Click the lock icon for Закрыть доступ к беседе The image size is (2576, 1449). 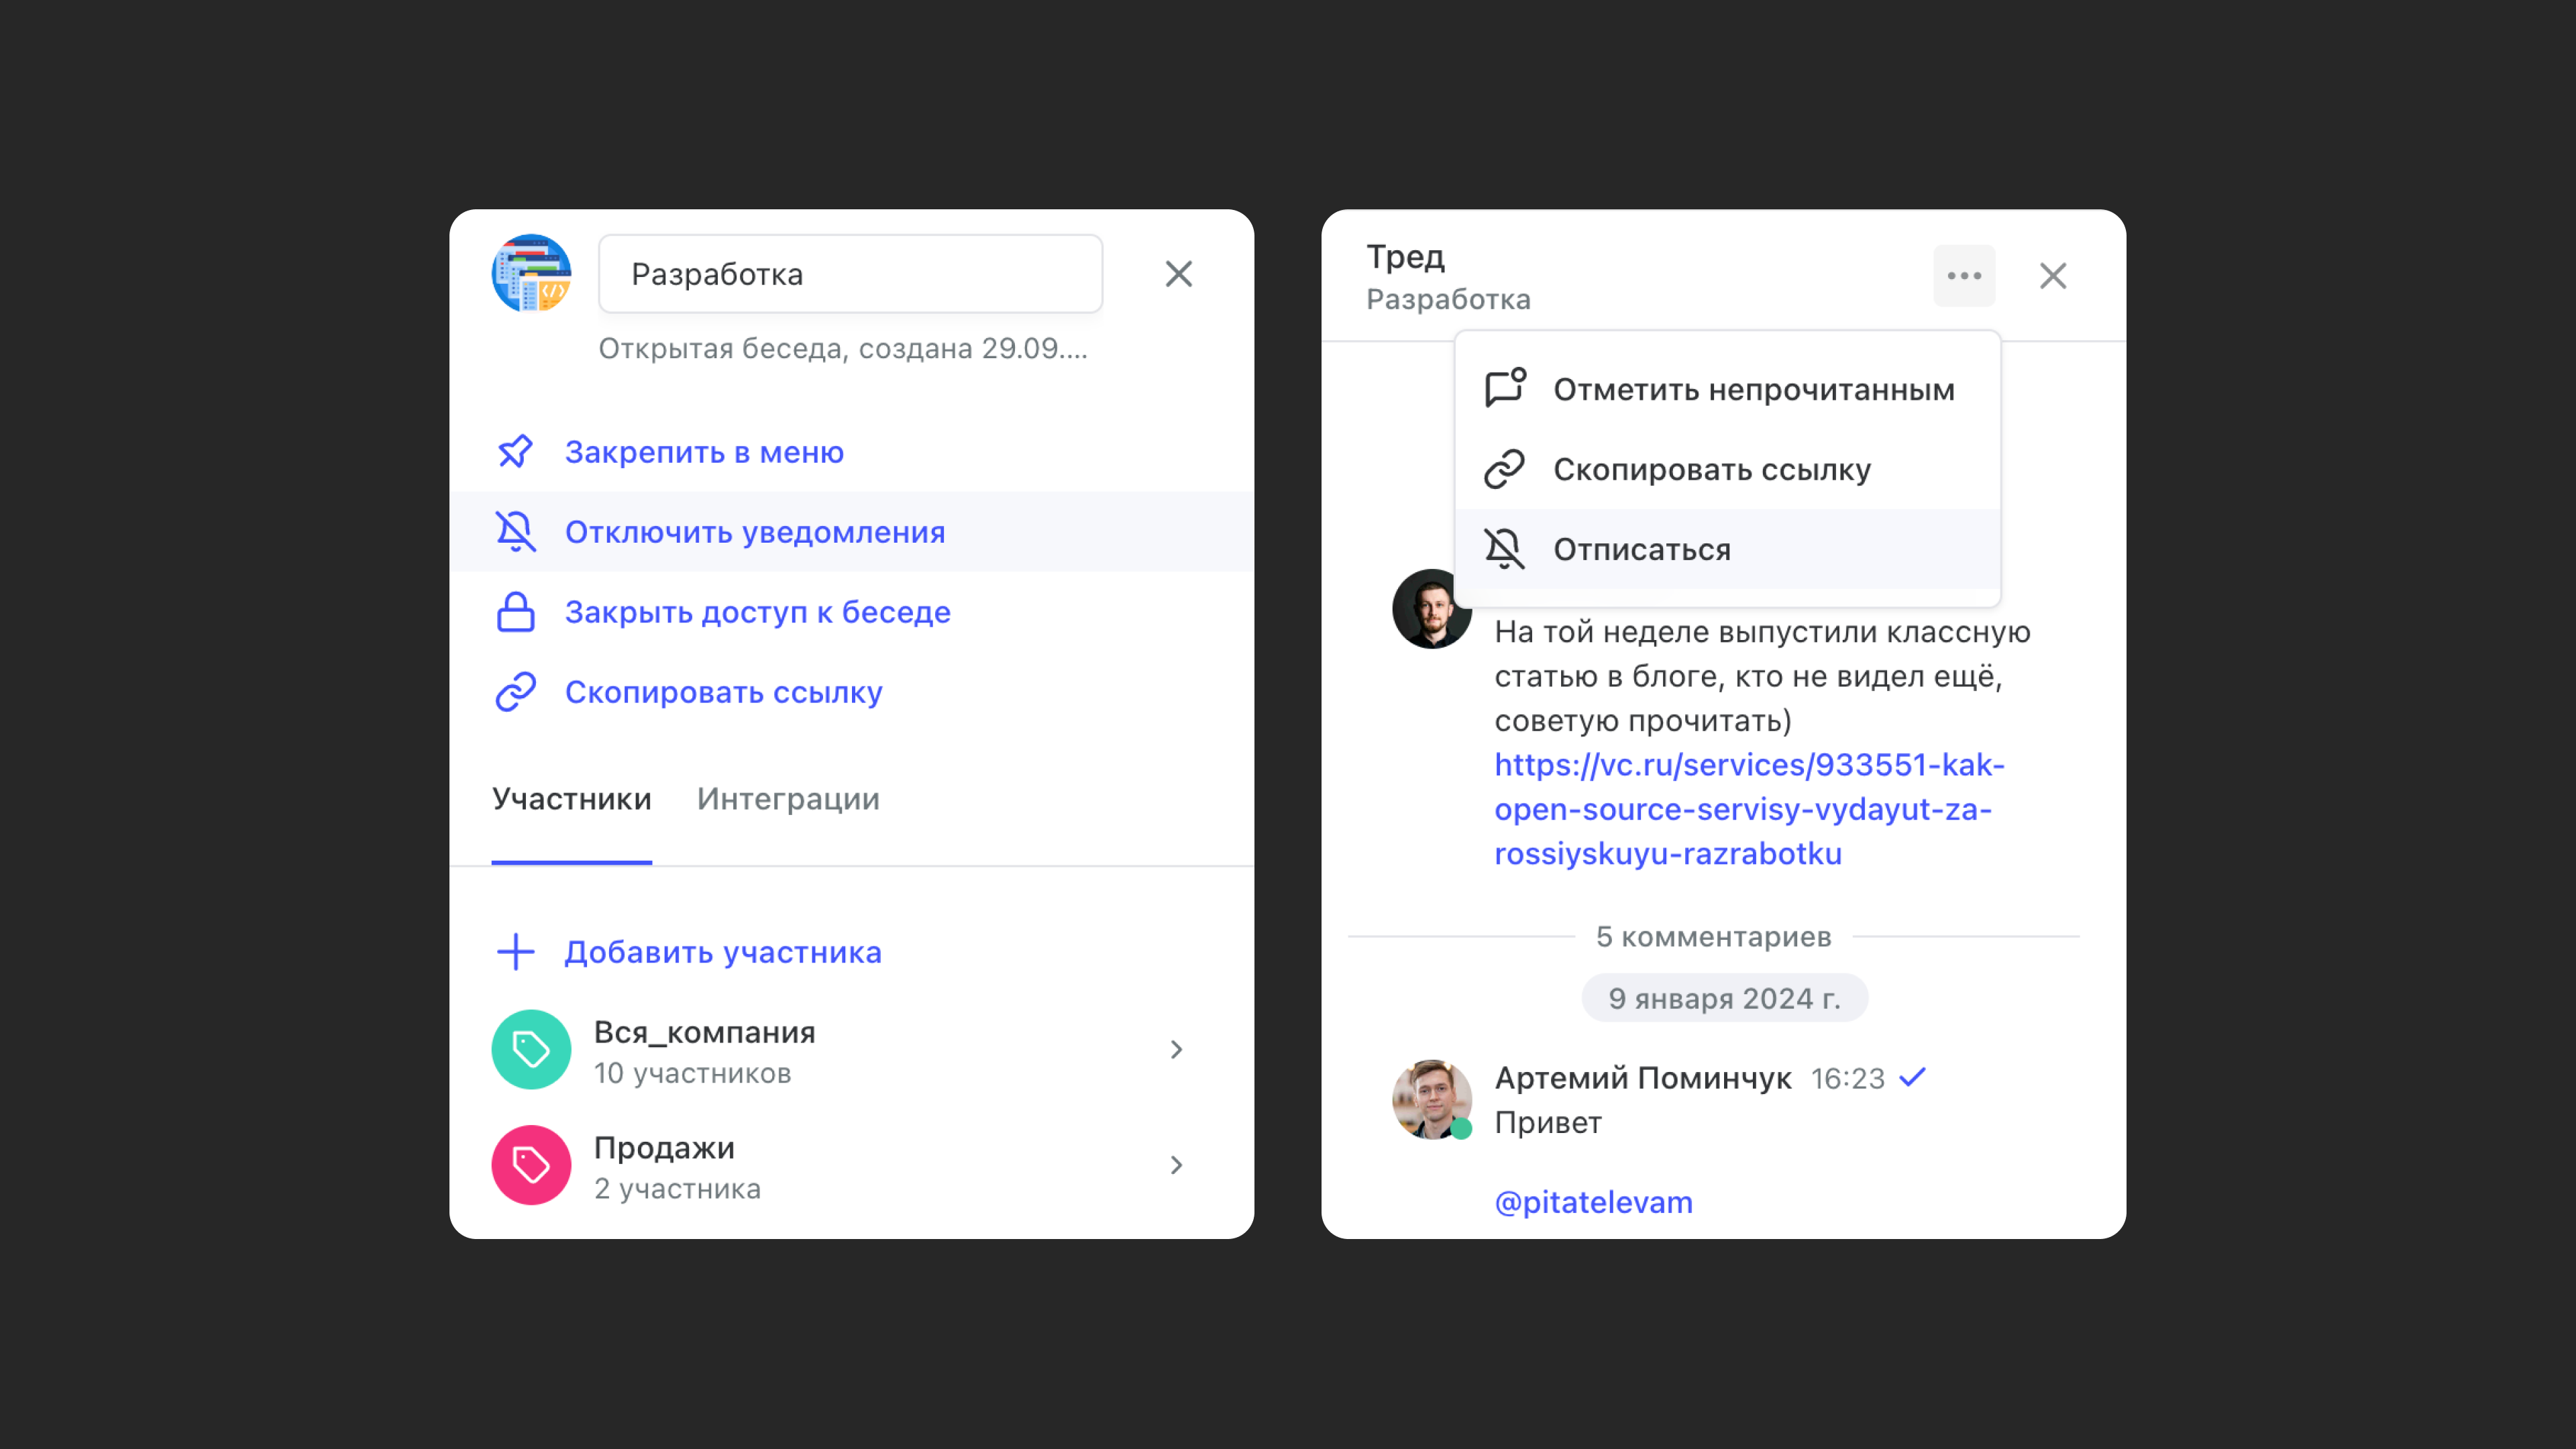pyautogui.click(x=515, y=612)
